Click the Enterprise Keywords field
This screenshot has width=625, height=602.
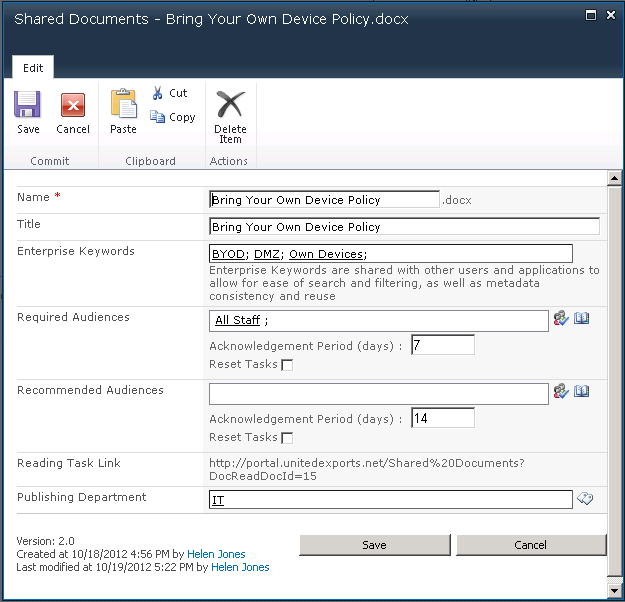(391, 254)
